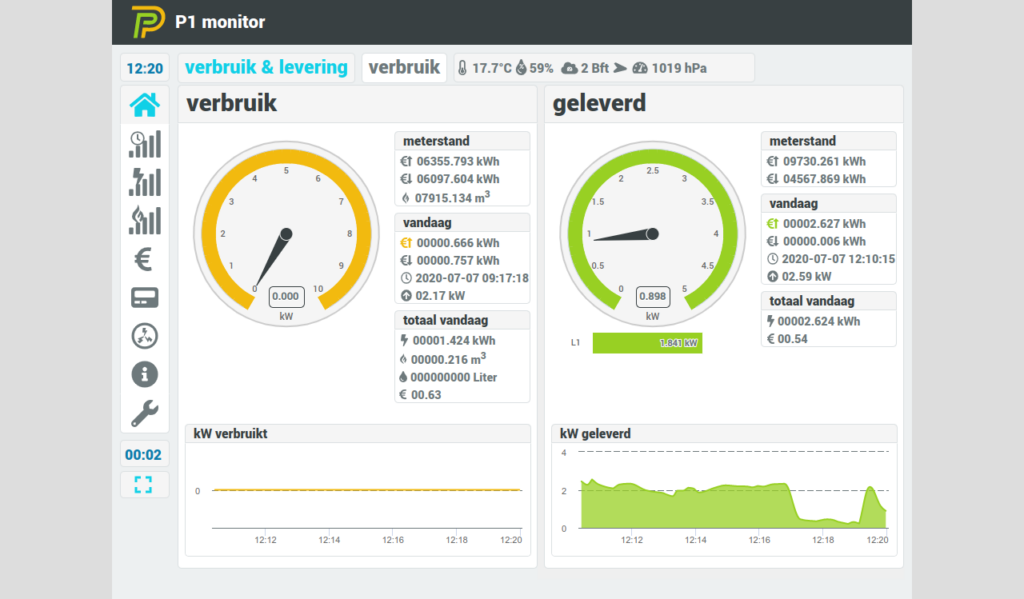Open the phase load circle icon
This screenshot has width=1024, height=599.
pyautogui.click(x=144, y=336)
